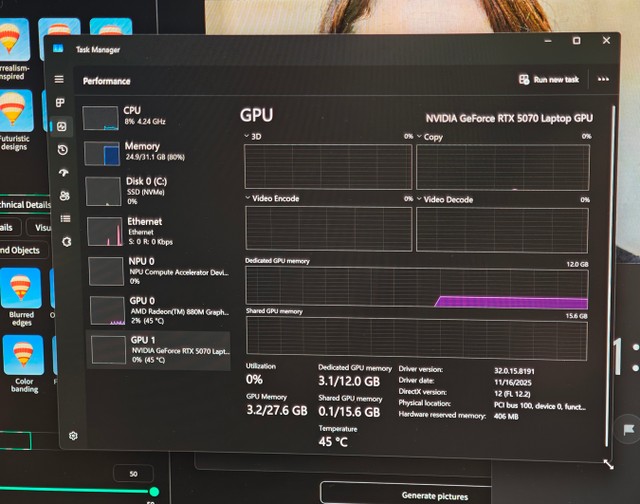Click the 3.2/27.6 GB GPU Memory value
Viewport: 640px width, 504px height.
click(x=277, y=410)
